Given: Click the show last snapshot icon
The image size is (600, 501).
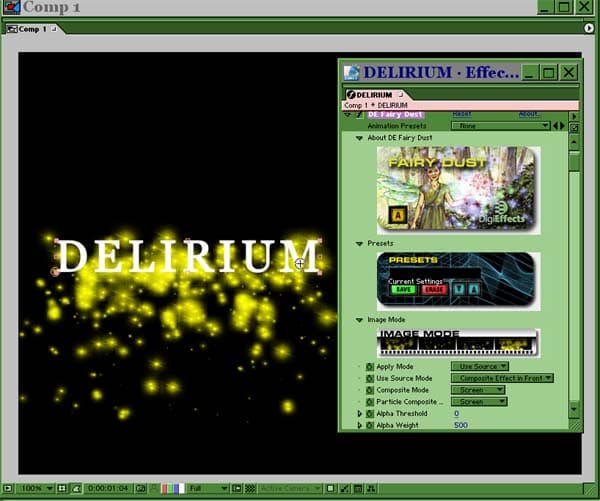Looking at the screenshot, I should tap(154, 488).
